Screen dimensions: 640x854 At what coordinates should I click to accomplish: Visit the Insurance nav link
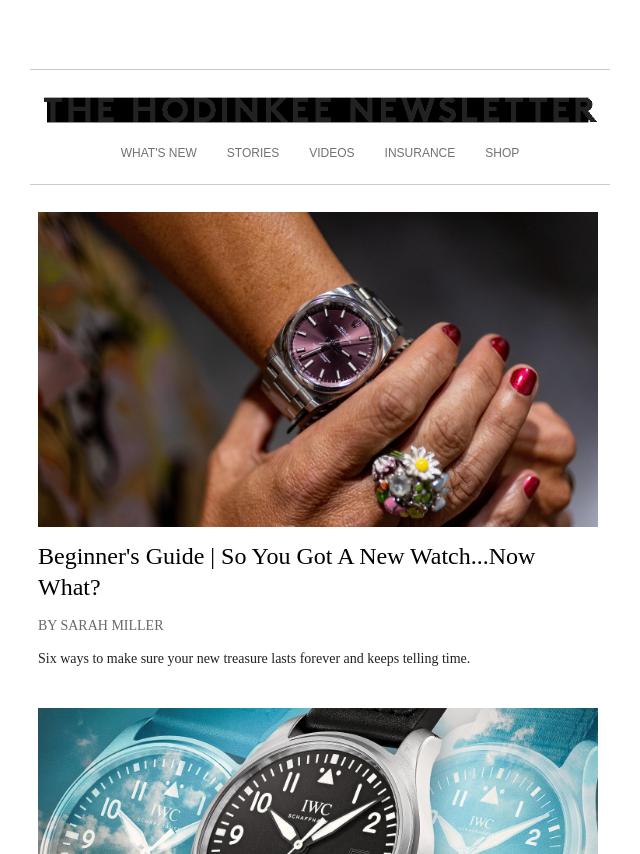click(x=419, y=153)
